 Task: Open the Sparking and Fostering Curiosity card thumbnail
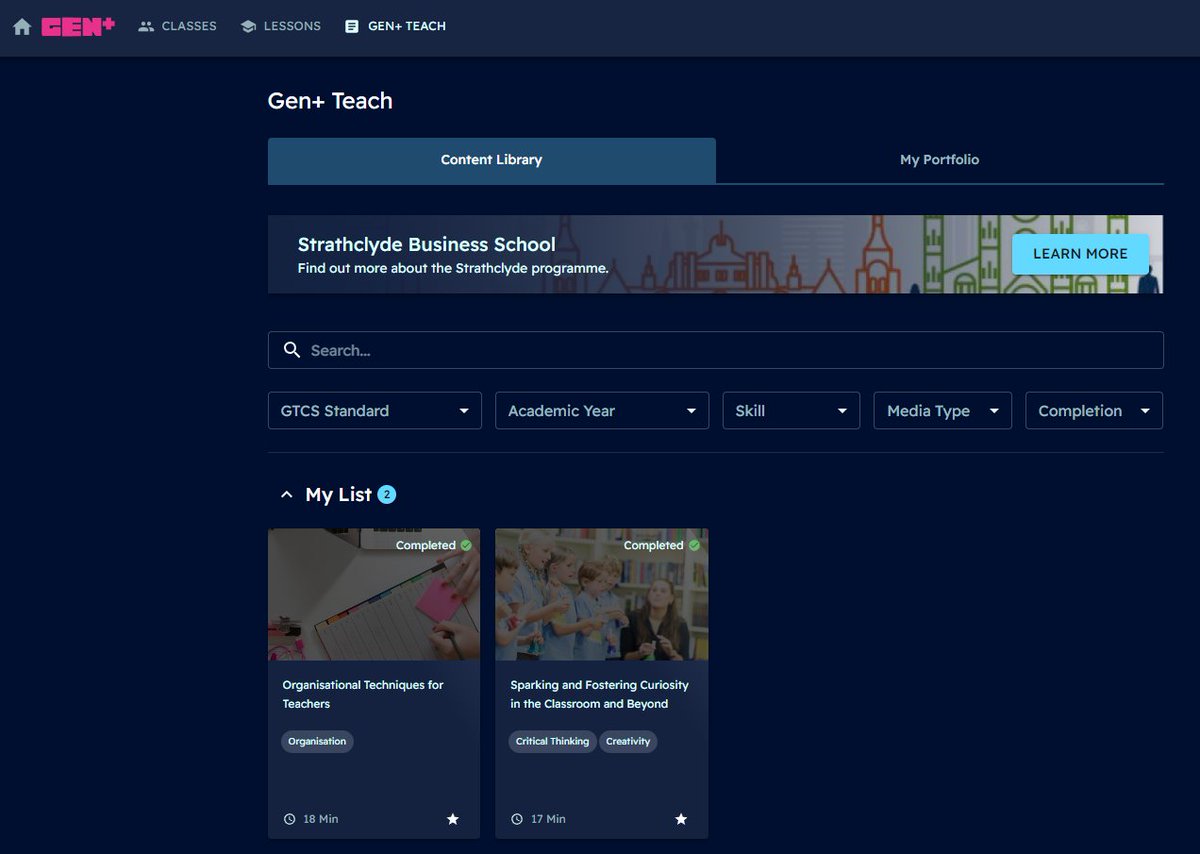coord(602,595)
